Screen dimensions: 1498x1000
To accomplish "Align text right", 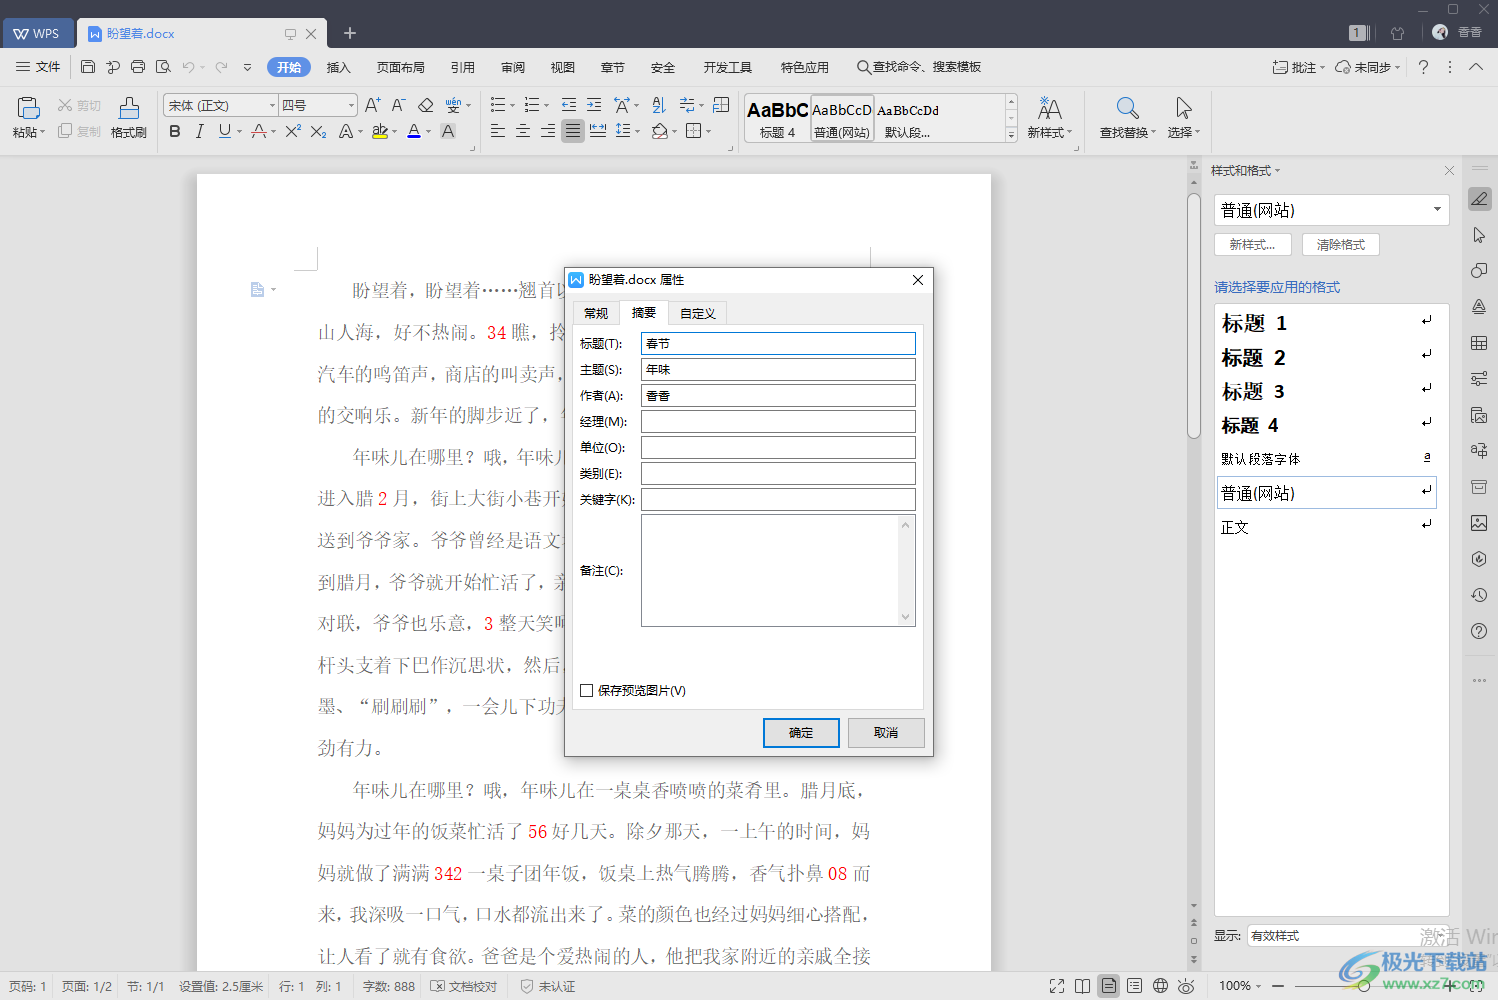I will coord(548,131).
